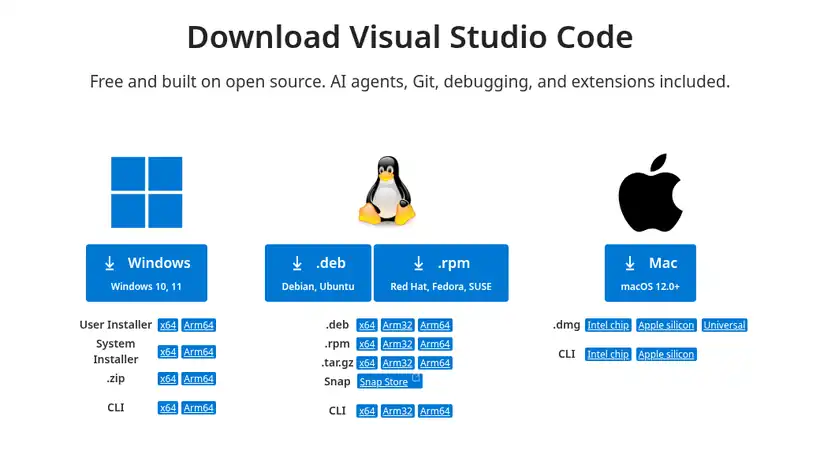Click the Linux Tux penguin icon
Viewport: 820px width, 461px height.
tap(387, 191)
